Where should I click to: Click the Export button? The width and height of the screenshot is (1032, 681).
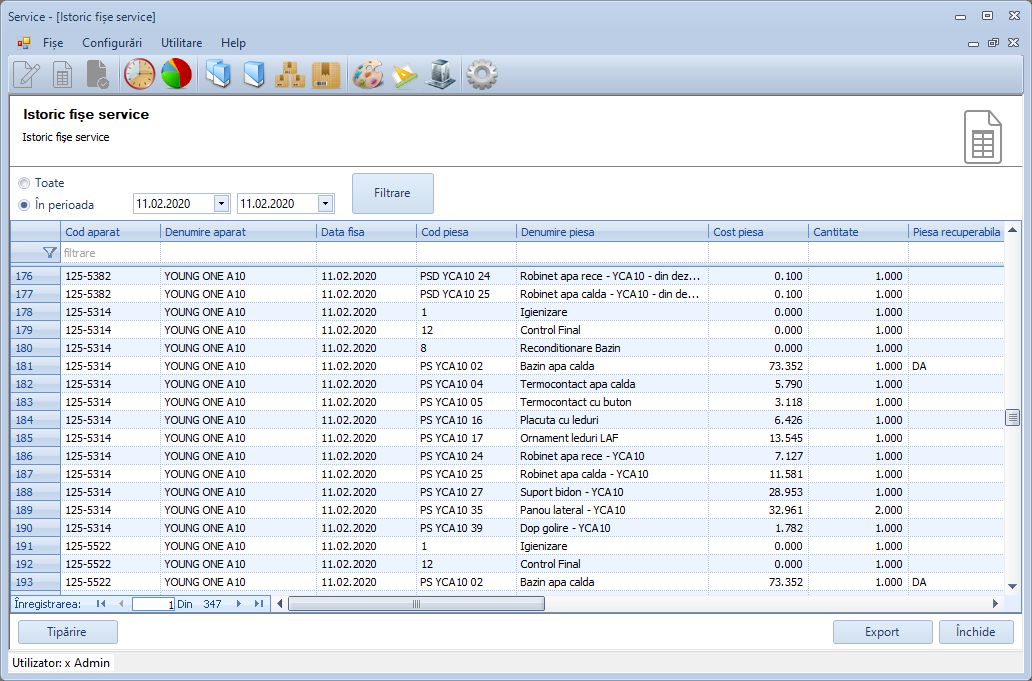[x=882, y=632]
